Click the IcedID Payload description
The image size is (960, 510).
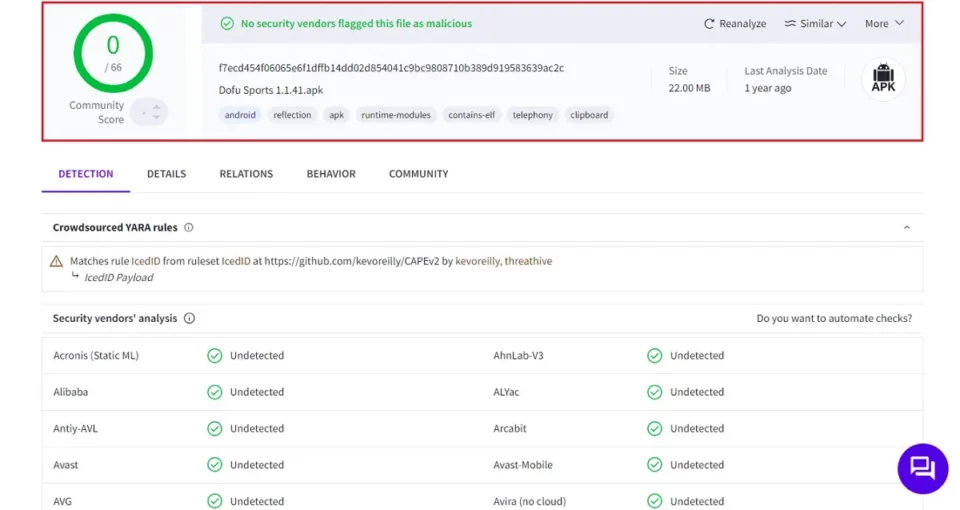[119, 278]
